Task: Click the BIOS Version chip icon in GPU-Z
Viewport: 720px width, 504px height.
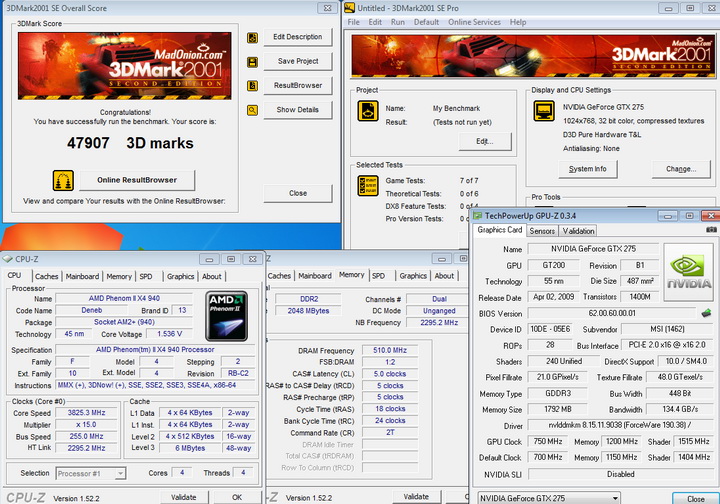Action: 706,313
